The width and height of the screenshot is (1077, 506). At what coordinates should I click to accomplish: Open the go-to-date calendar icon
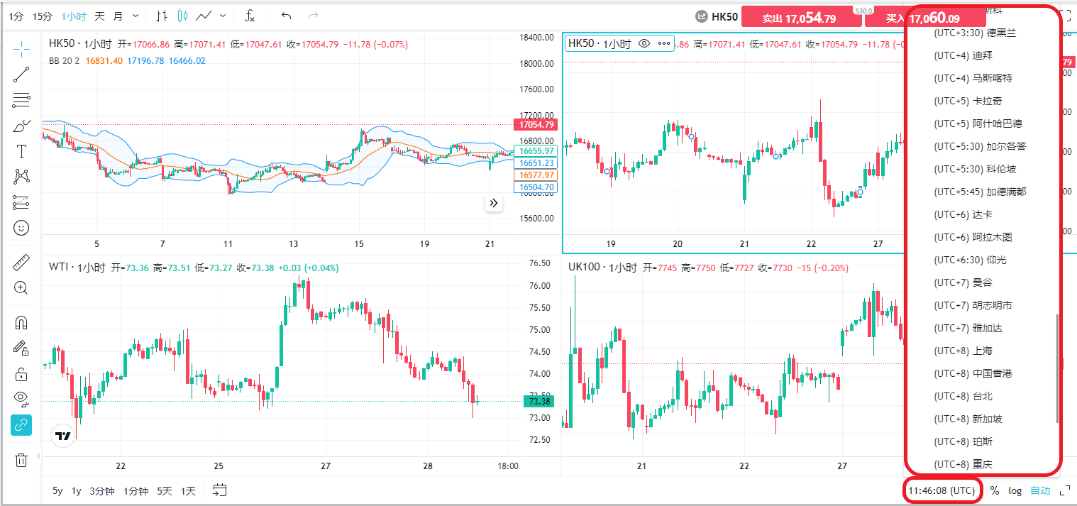[220, 490]
